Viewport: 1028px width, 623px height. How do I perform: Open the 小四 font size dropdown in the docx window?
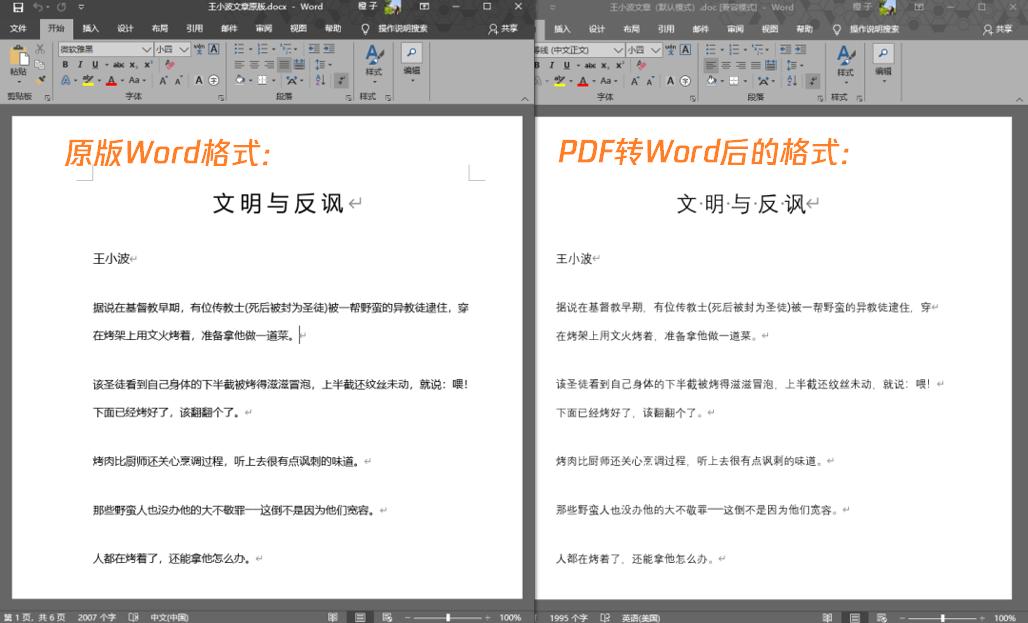click(170, 48)
